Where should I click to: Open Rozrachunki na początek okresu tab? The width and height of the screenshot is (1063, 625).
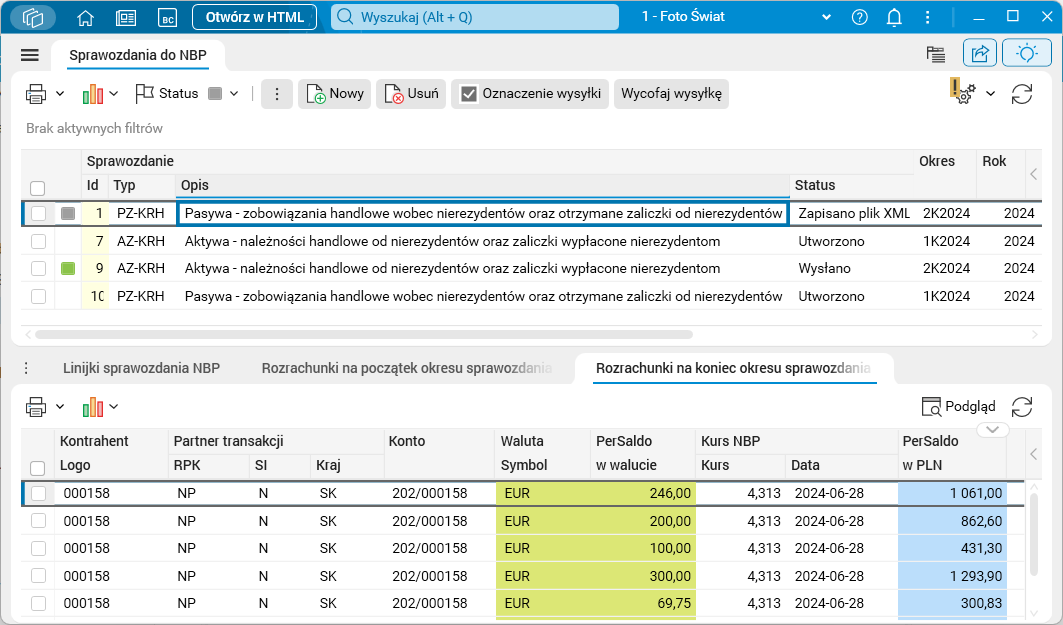coord(406,368)
